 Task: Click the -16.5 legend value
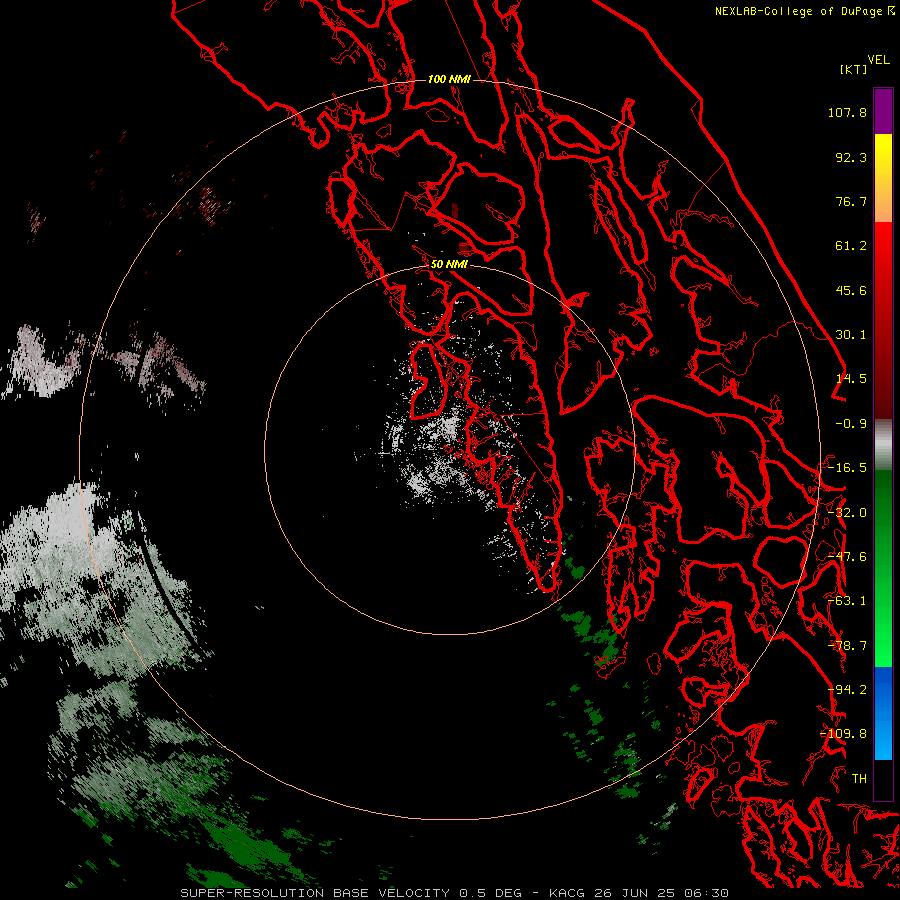coord(847,468)
